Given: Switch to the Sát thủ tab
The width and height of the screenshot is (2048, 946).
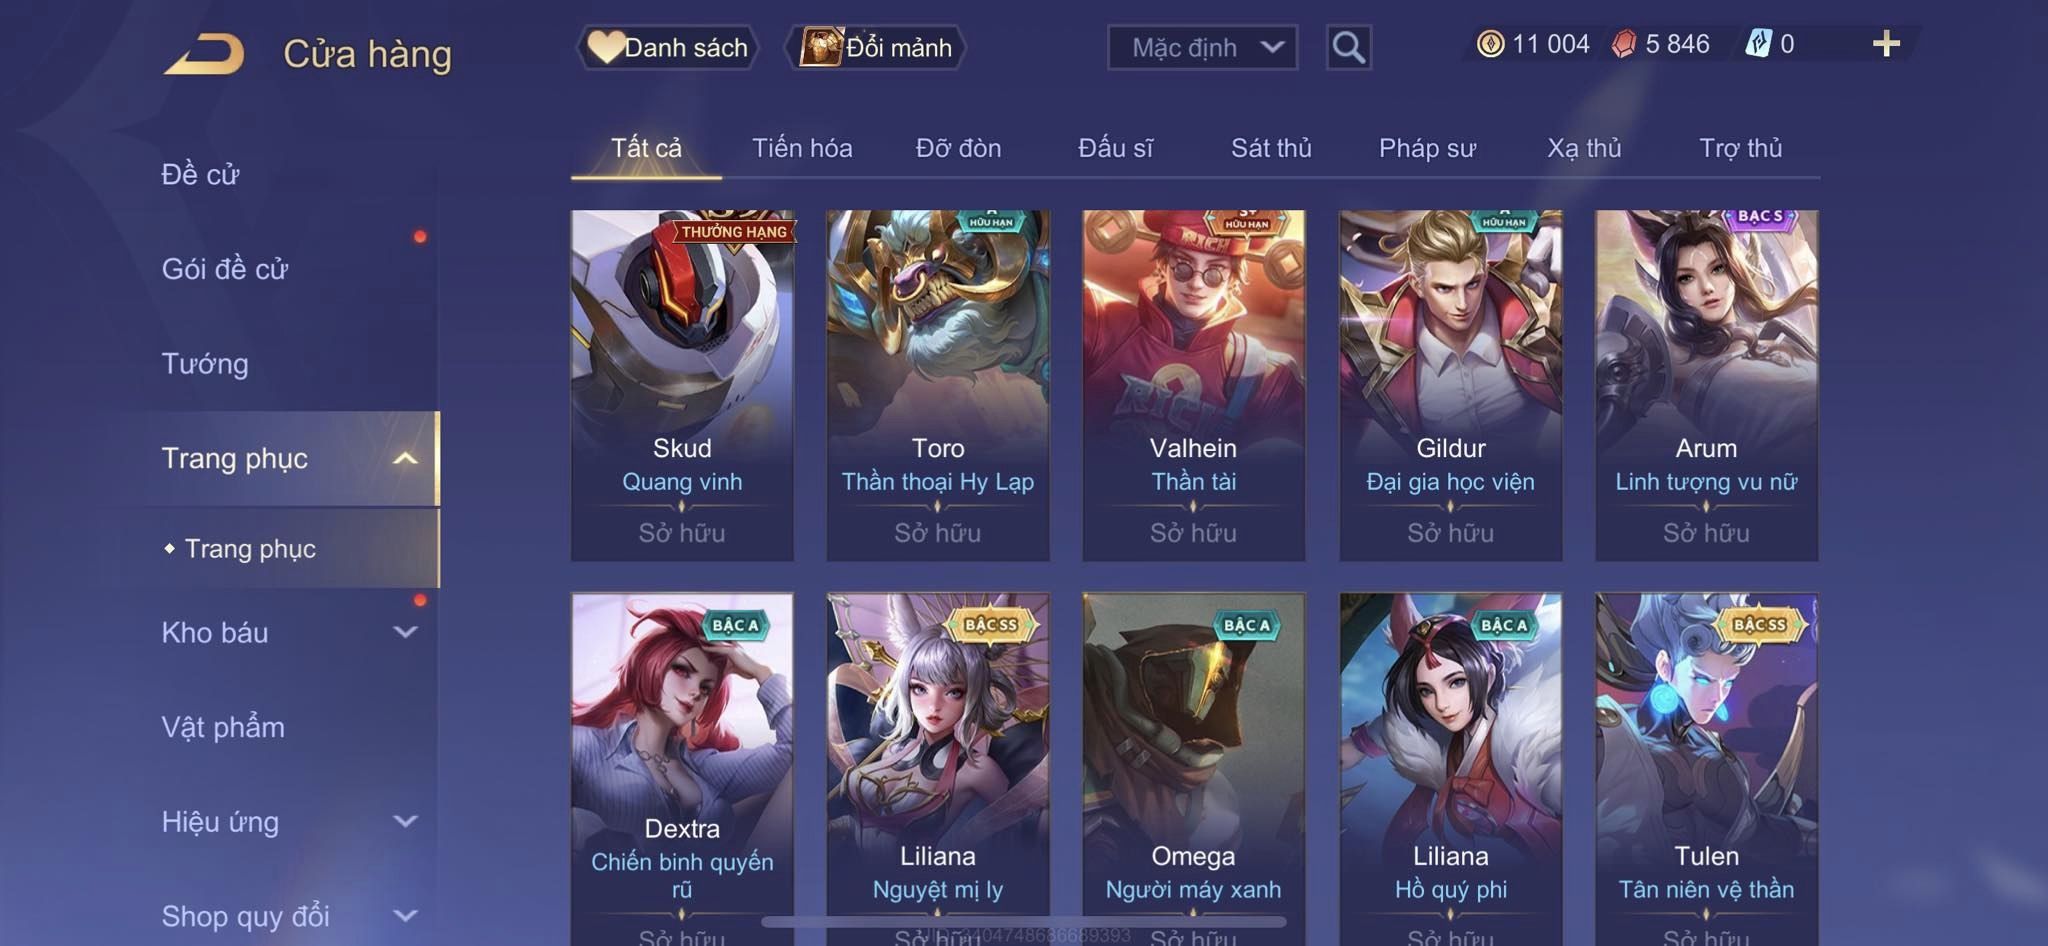Looking at the screenshot, I should pos(1271,148).
